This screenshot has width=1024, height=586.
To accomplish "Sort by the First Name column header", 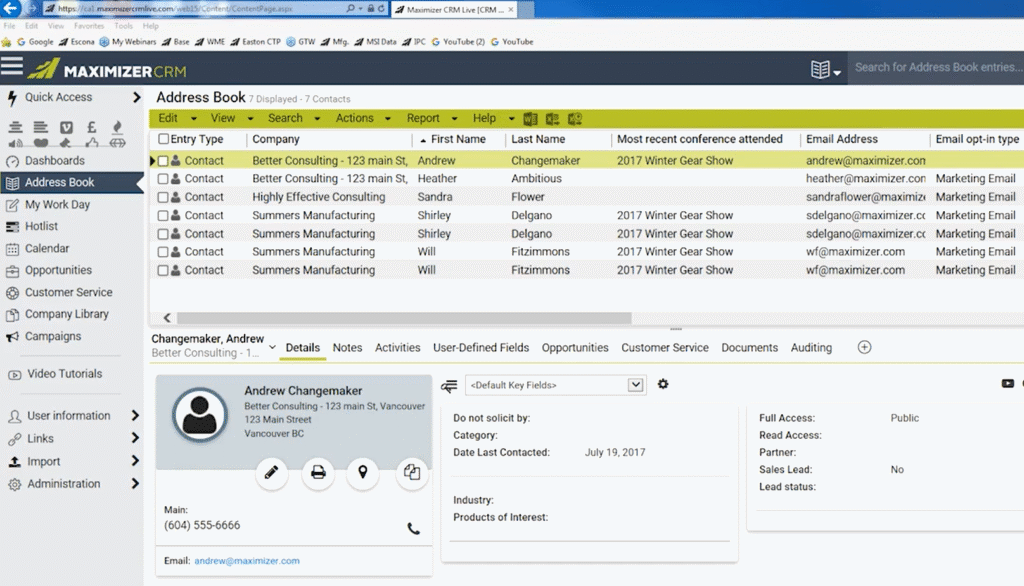I will [x=458, y=139].
